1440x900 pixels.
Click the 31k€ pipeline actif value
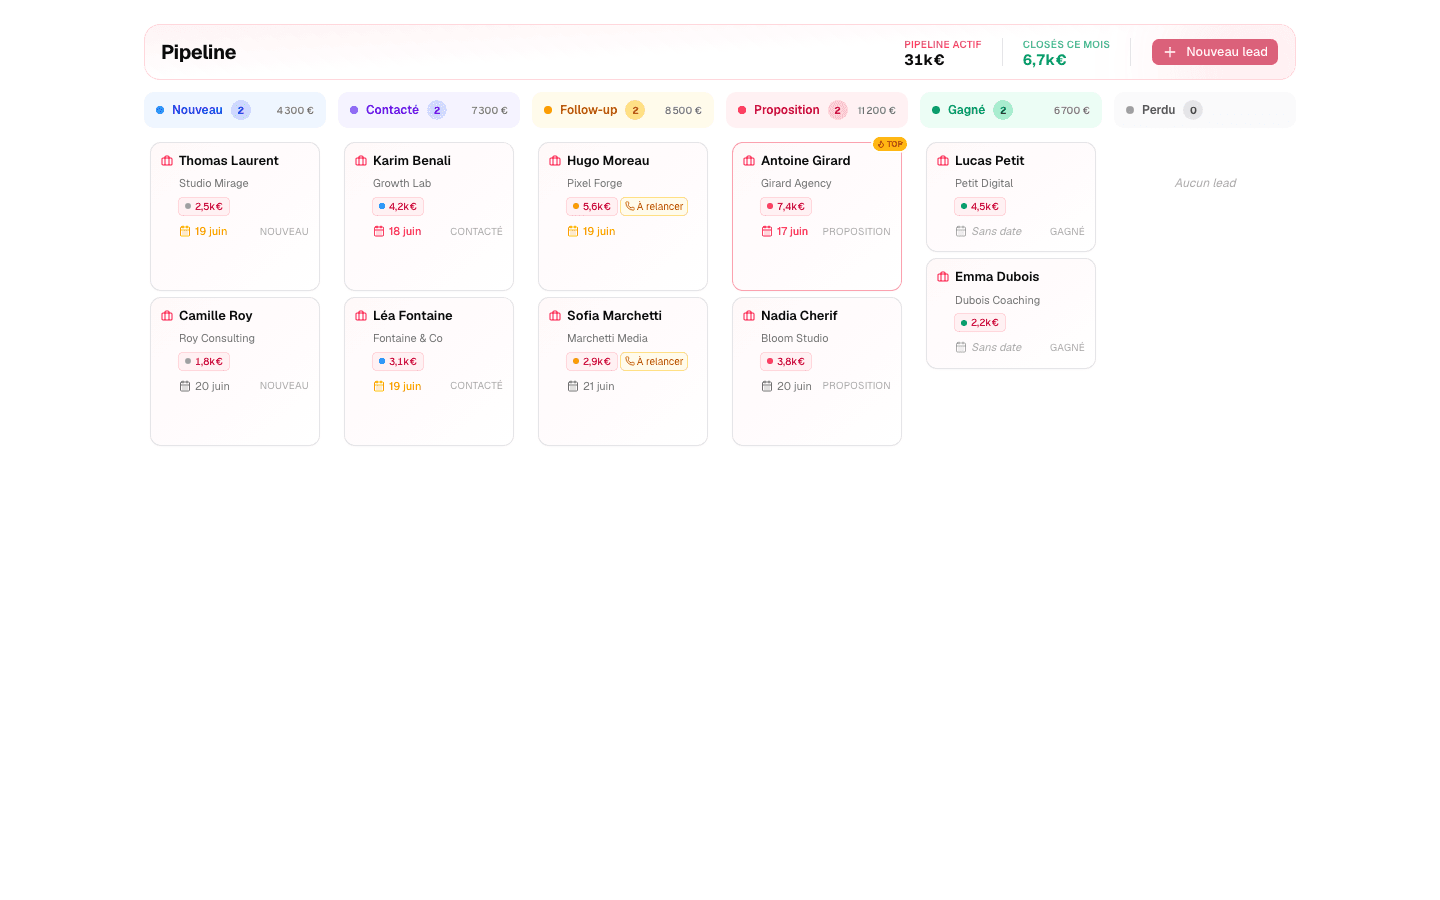pyautogui.click(x=925, y=60)
